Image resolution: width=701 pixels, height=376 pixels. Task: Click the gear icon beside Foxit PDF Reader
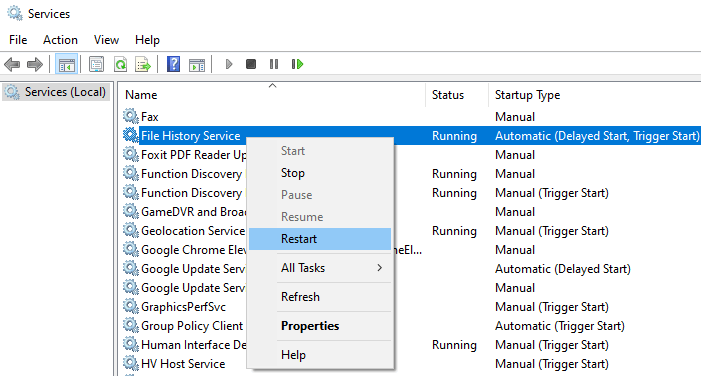pyautogui.click(x=131, y=154)
